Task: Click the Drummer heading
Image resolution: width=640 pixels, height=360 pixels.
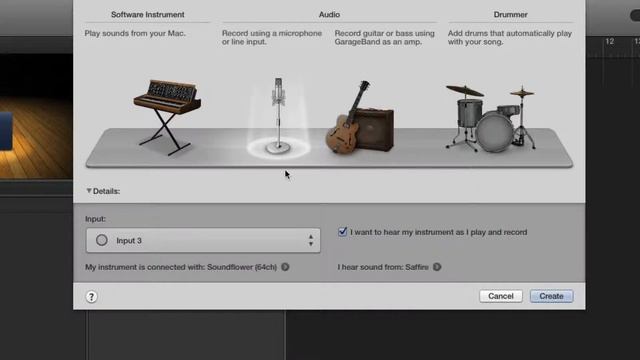Action: pos(511,14)
